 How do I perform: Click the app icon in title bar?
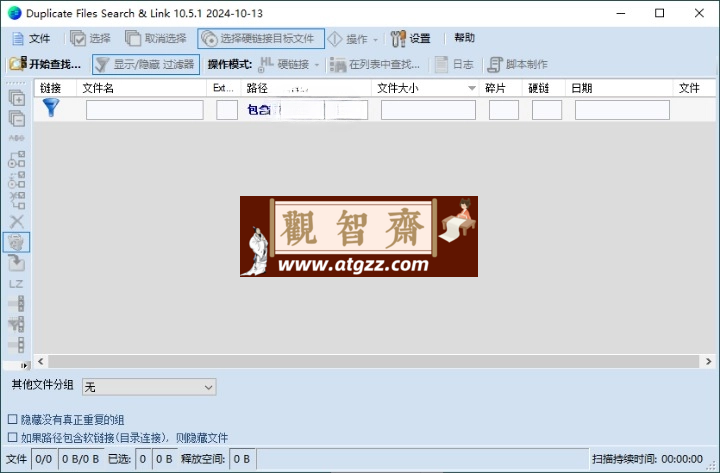coord(15,13)
